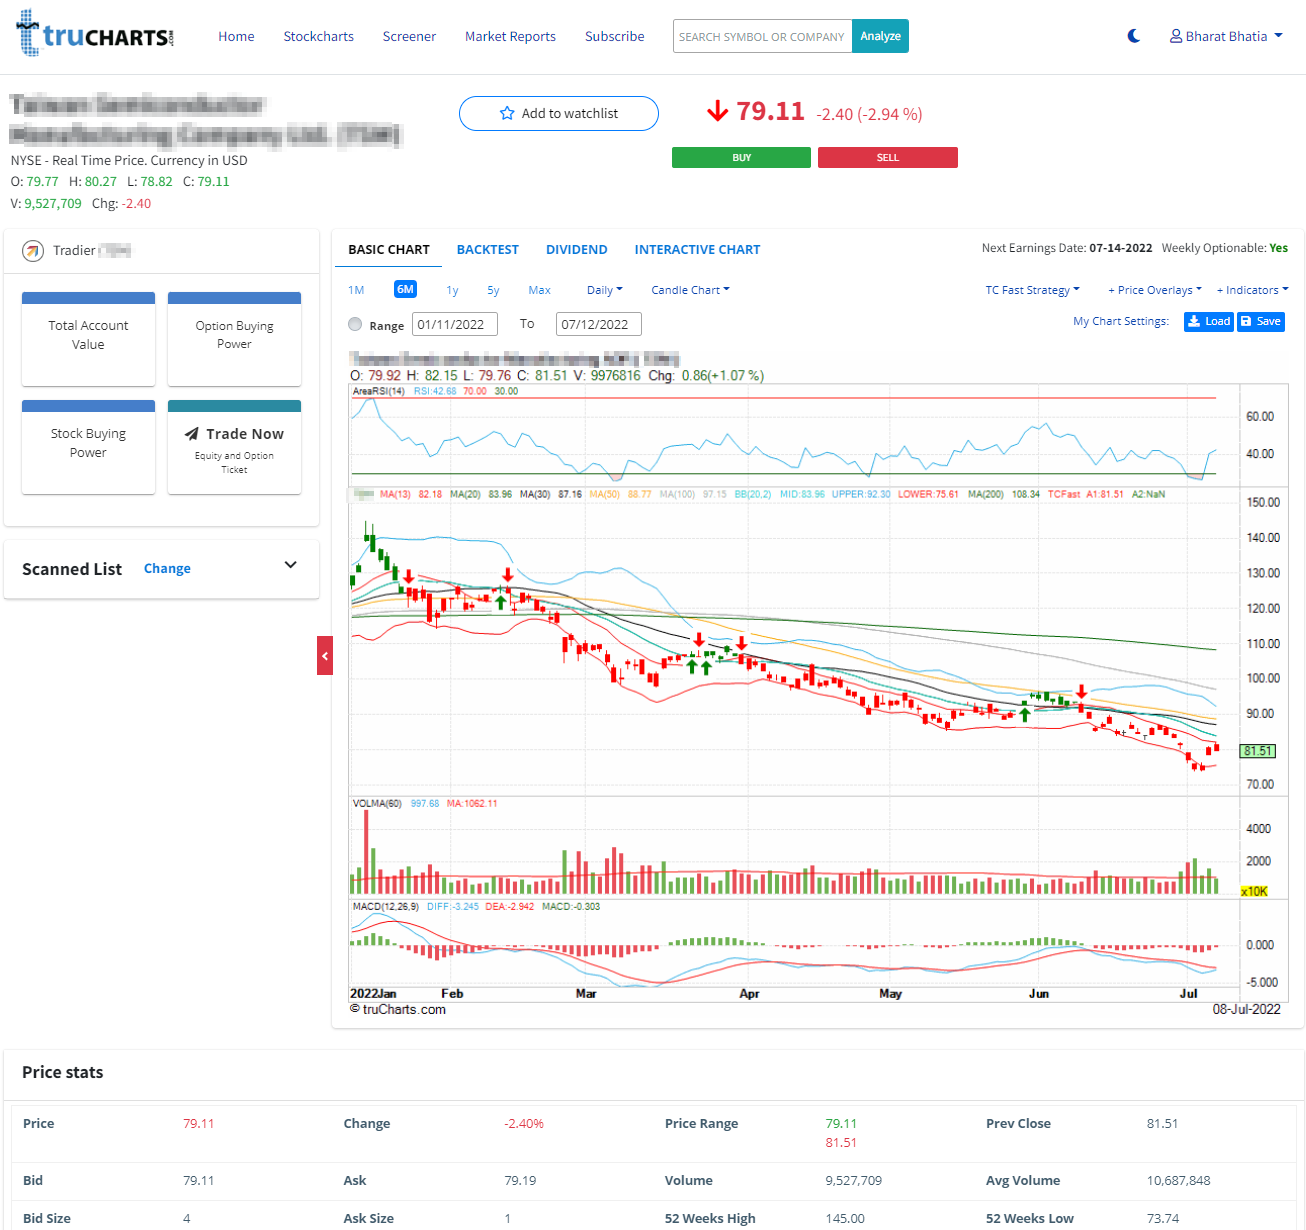Toggle dark mode with the moon icon
The image size is (1306, 1230).
(1132, 35)
